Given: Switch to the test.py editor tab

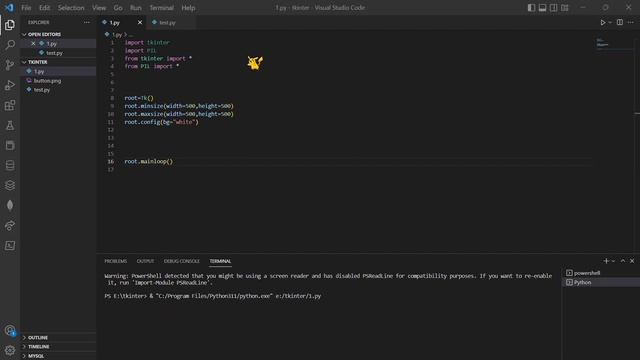Looking at the screenshot, I should (x=168, y=22).
